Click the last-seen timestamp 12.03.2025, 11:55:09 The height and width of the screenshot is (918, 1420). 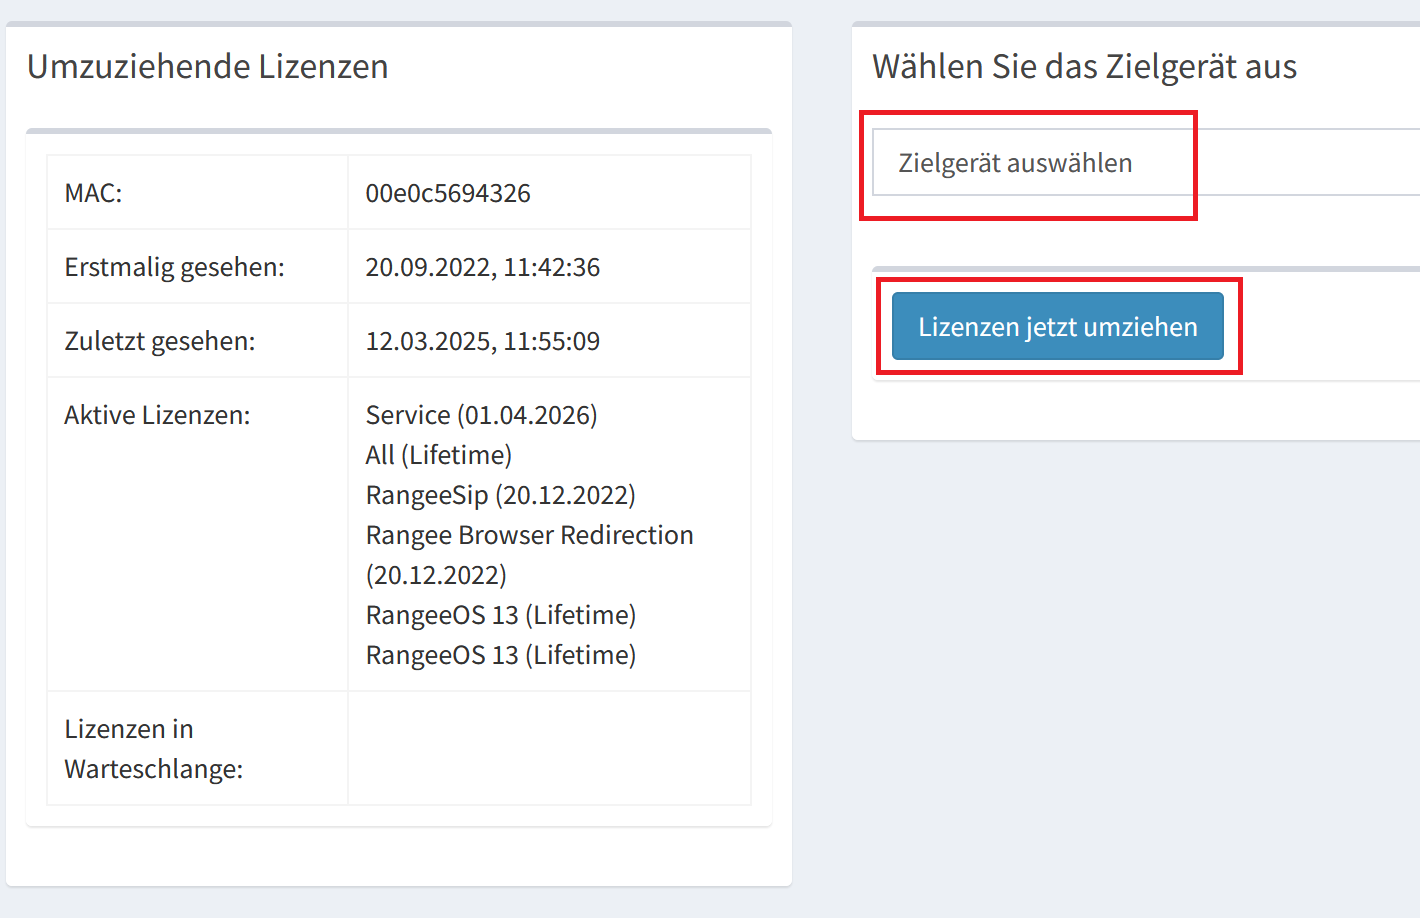pyautogui.click(x=482, y=341)
